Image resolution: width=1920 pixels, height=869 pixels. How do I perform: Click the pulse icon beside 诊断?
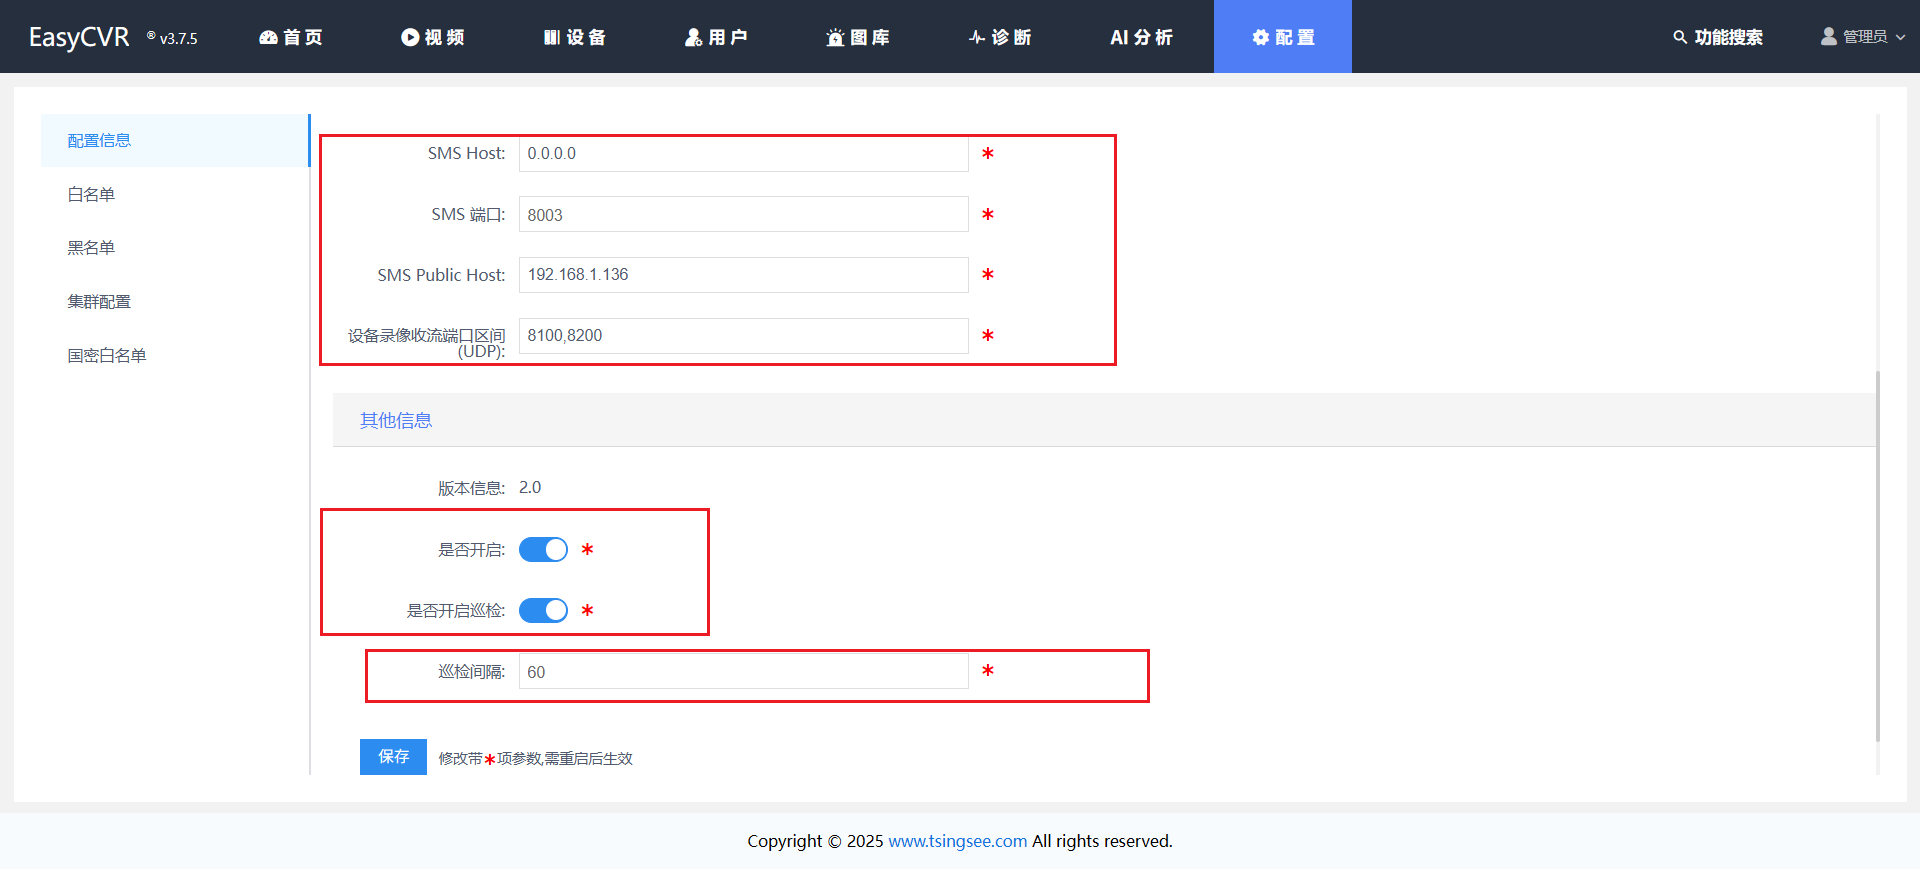[977, 37]
